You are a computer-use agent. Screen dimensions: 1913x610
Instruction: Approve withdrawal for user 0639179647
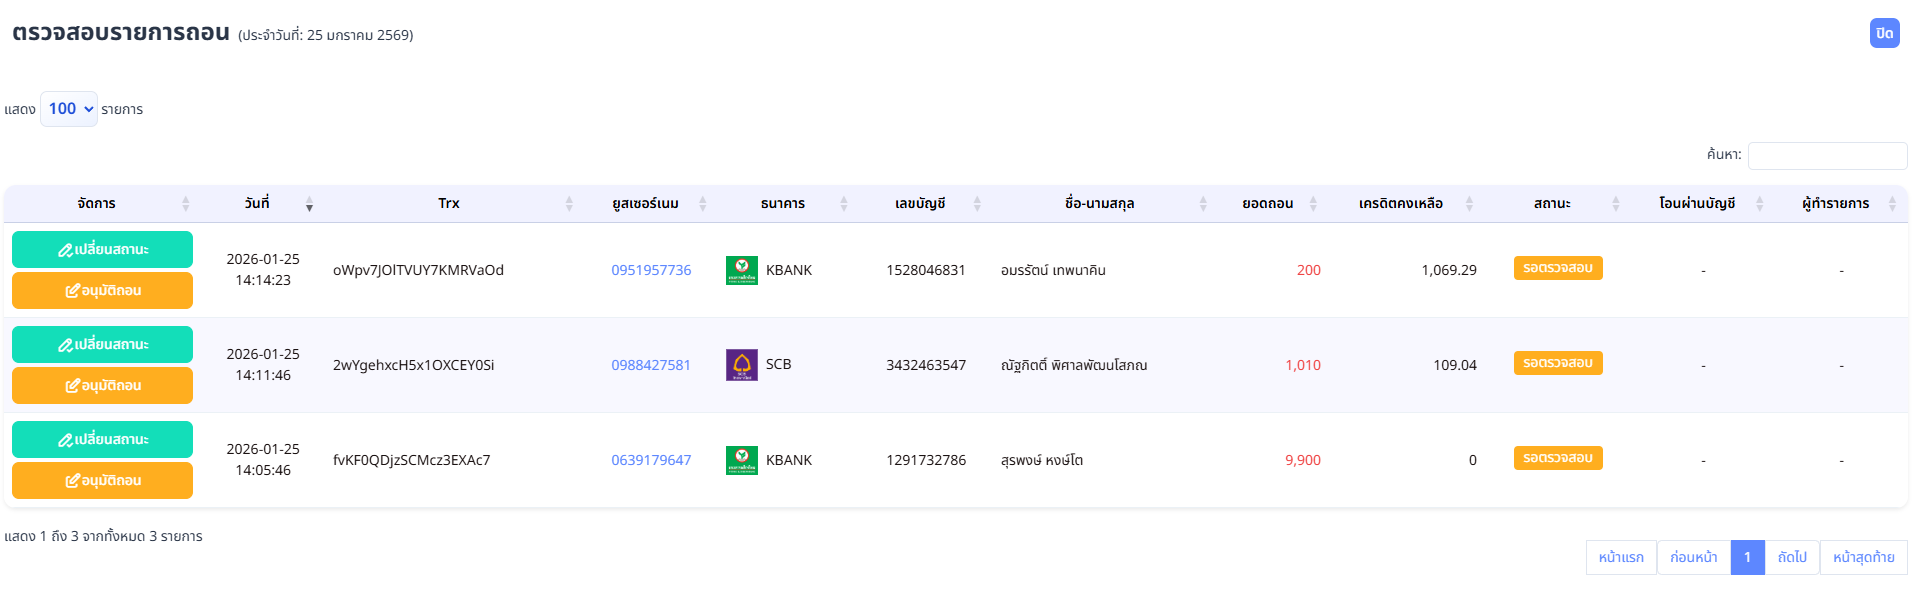(x=102, y=480)
